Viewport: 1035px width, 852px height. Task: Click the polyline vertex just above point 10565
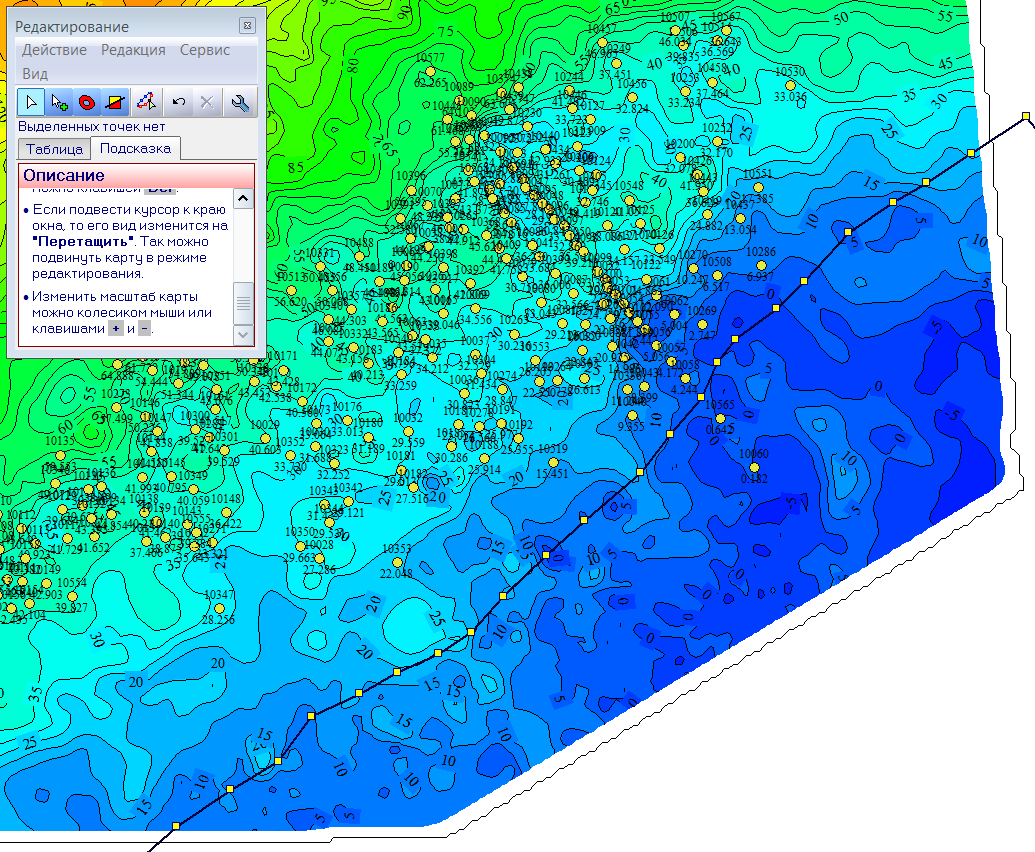[x=701, y=397]
